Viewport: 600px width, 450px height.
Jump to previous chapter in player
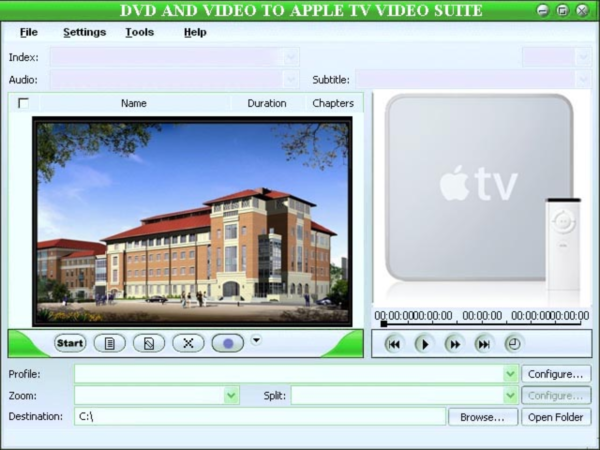[x=393, y=344]
